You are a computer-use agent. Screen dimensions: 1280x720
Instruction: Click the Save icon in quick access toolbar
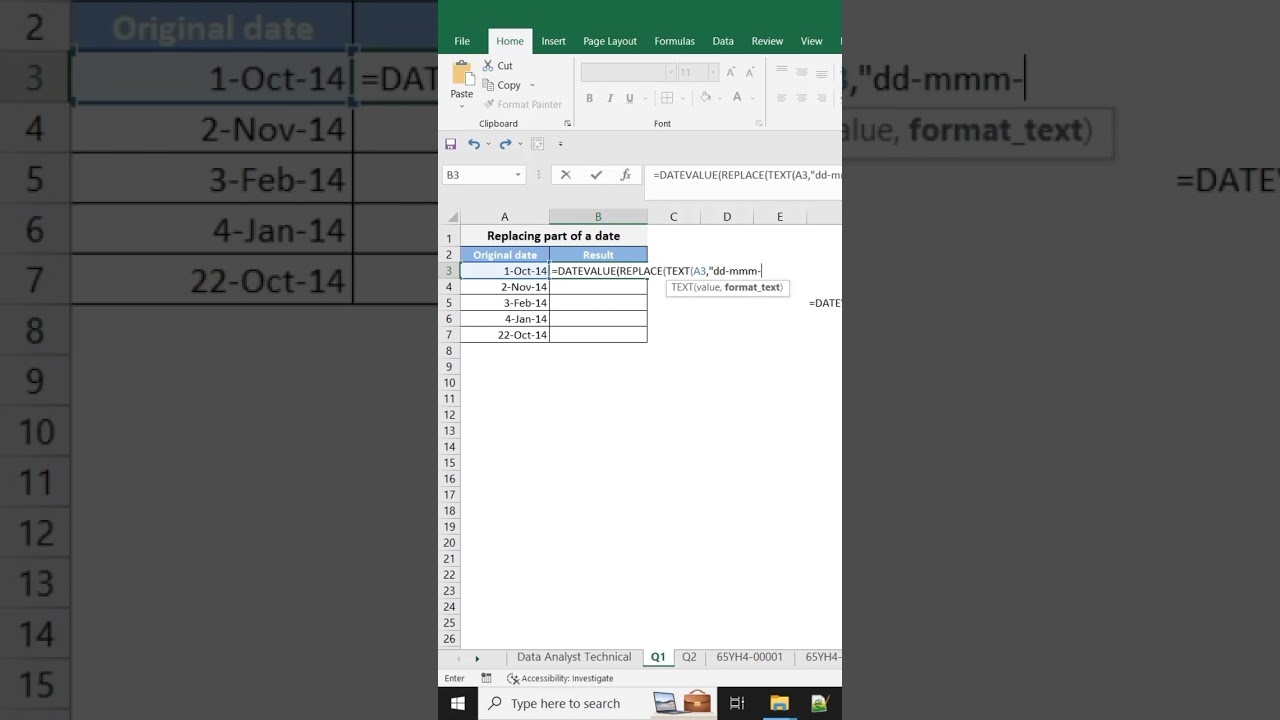[x=451, y=144]
